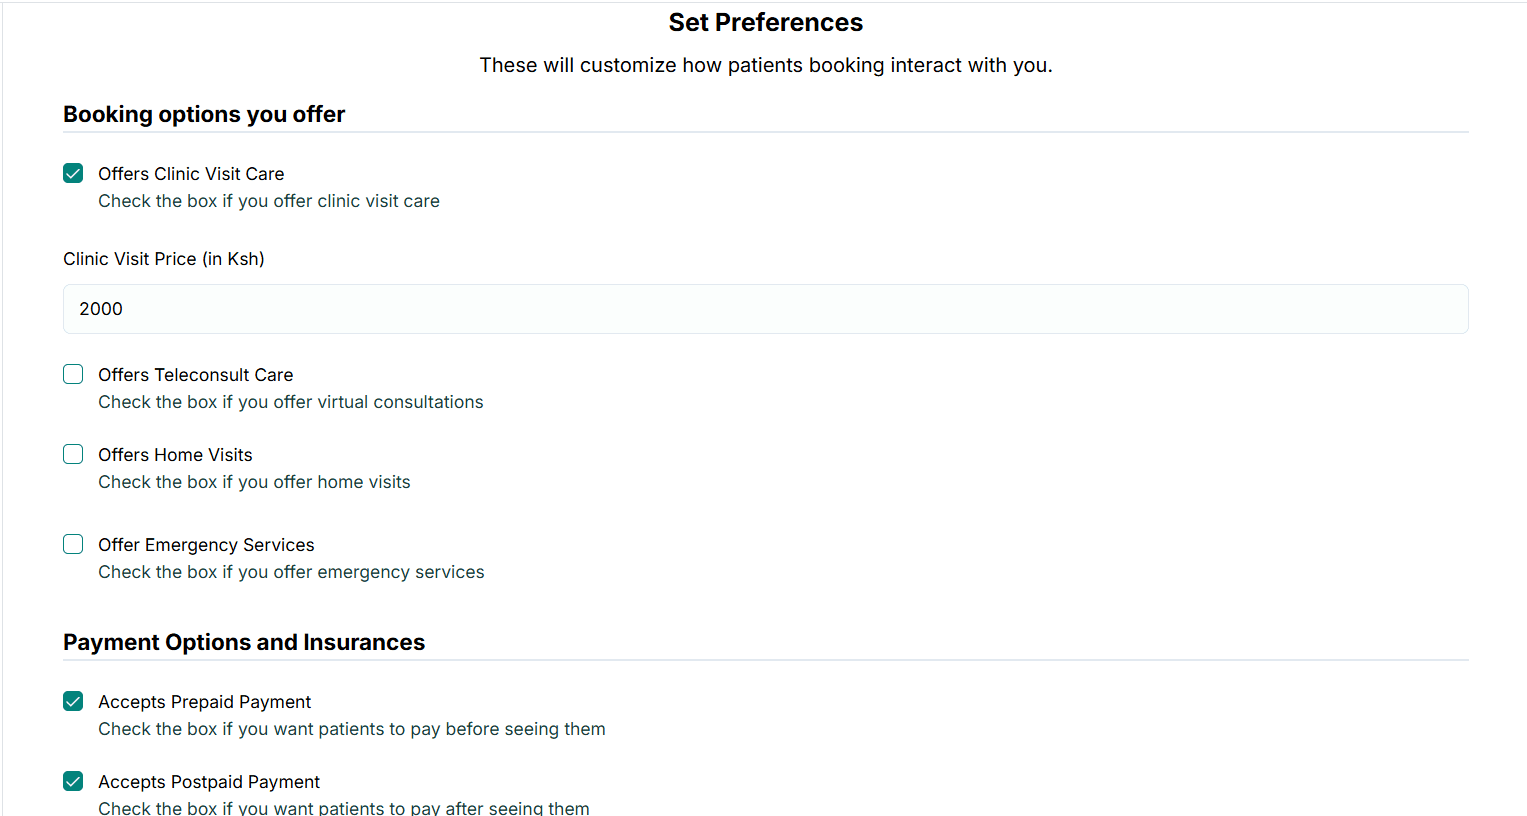
Task: Click the postpaid payment description text
Action: click(343, 807)
